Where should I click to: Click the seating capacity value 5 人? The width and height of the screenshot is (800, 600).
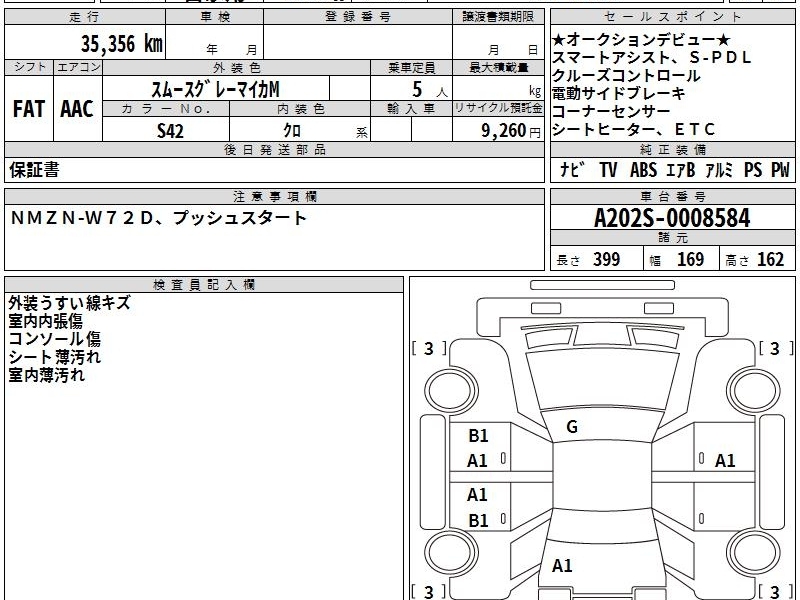tap(430, 90)
